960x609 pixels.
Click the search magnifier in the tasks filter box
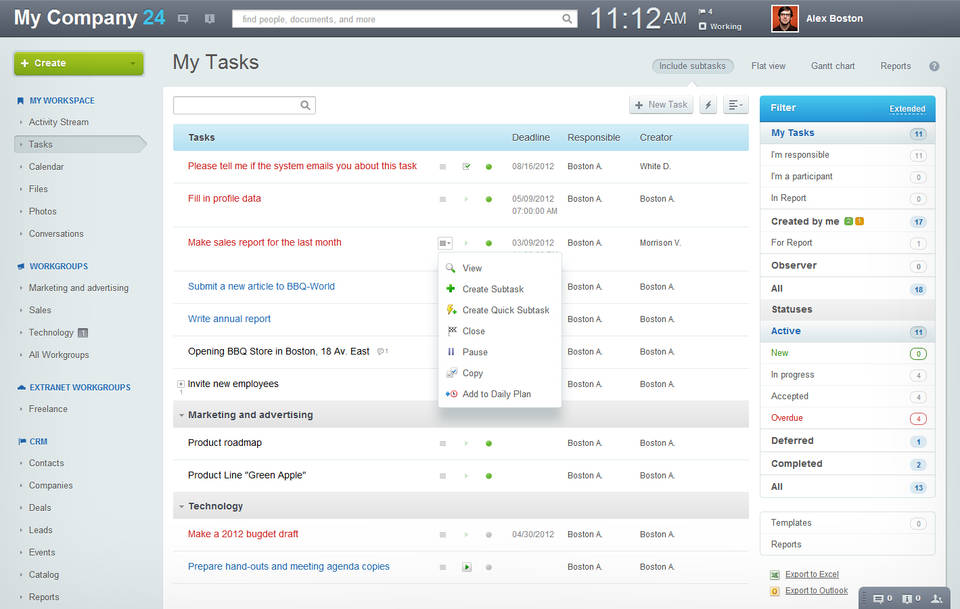(306, 105)
